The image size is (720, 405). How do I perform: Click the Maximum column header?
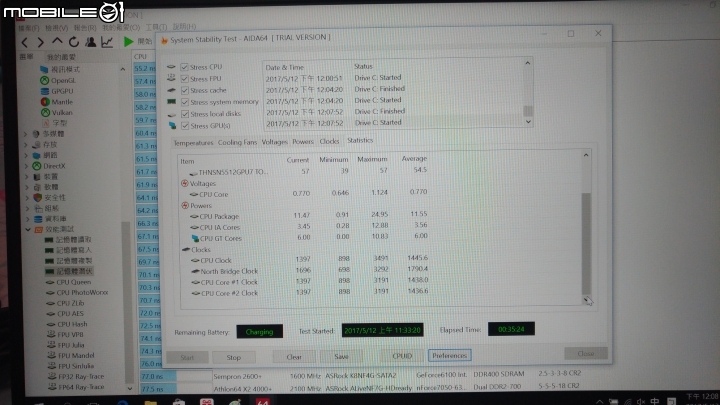372,159
